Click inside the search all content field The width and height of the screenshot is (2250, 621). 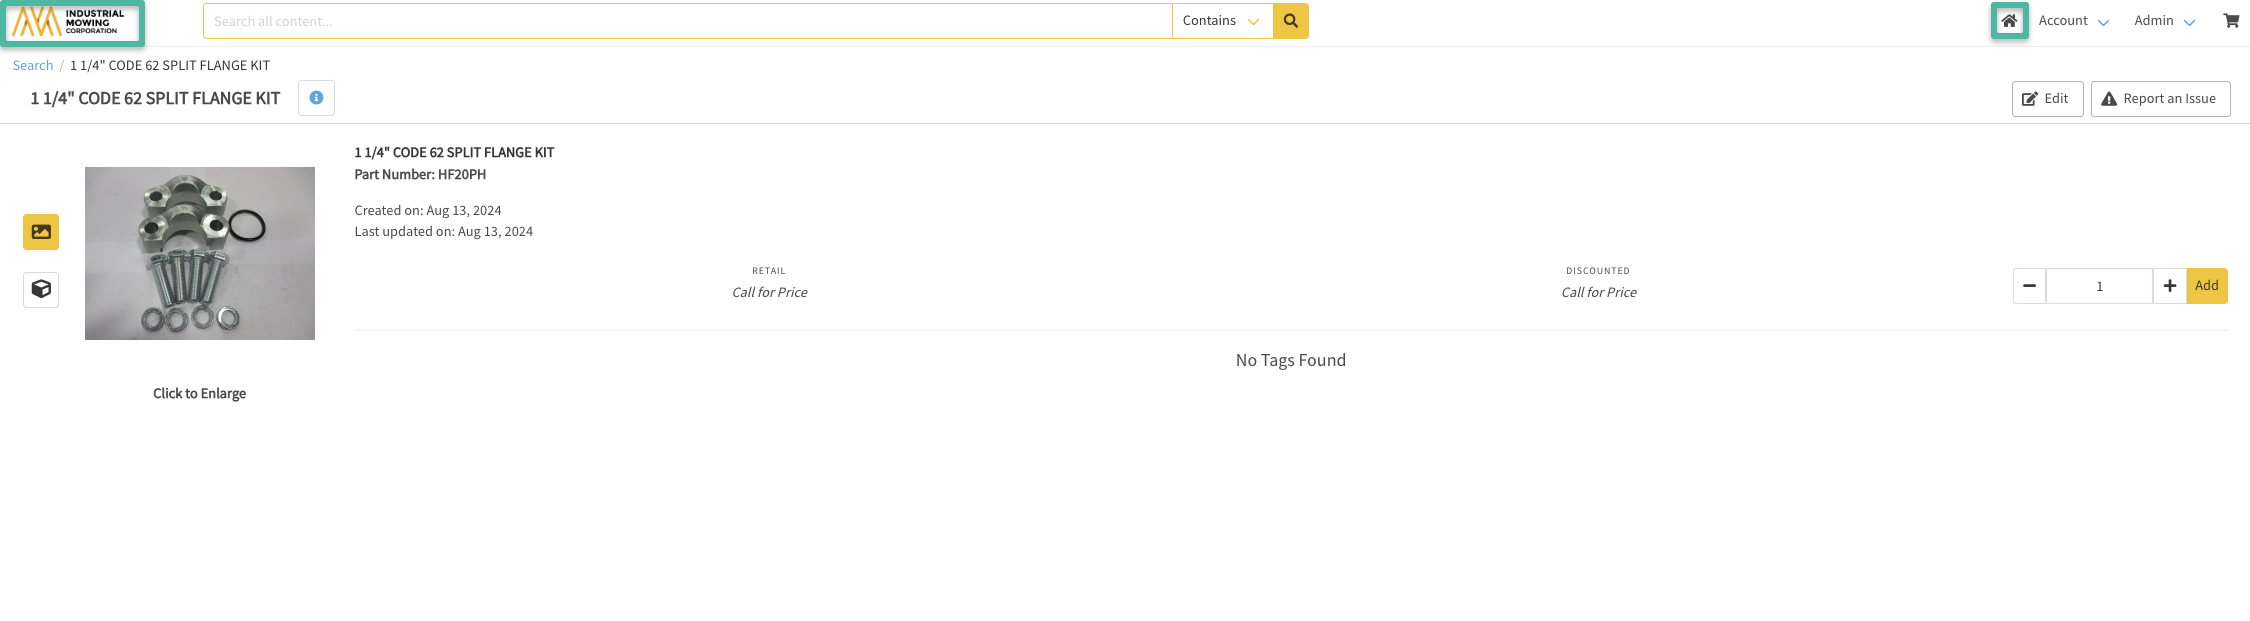tap(686, 21)
